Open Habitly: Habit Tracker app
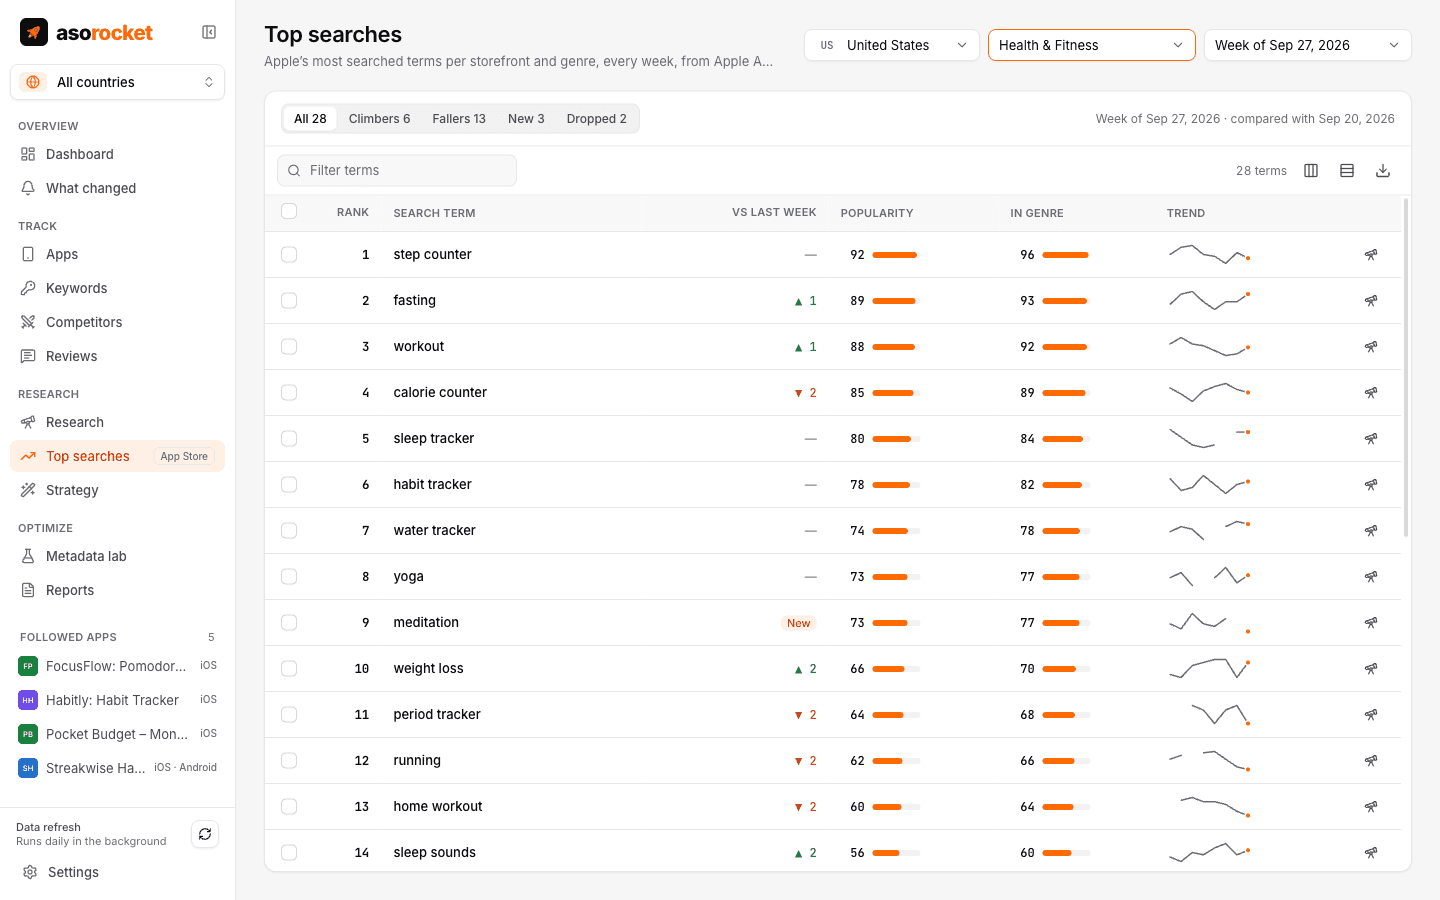This screenshot has height=900, width=1440. [117, 700]
